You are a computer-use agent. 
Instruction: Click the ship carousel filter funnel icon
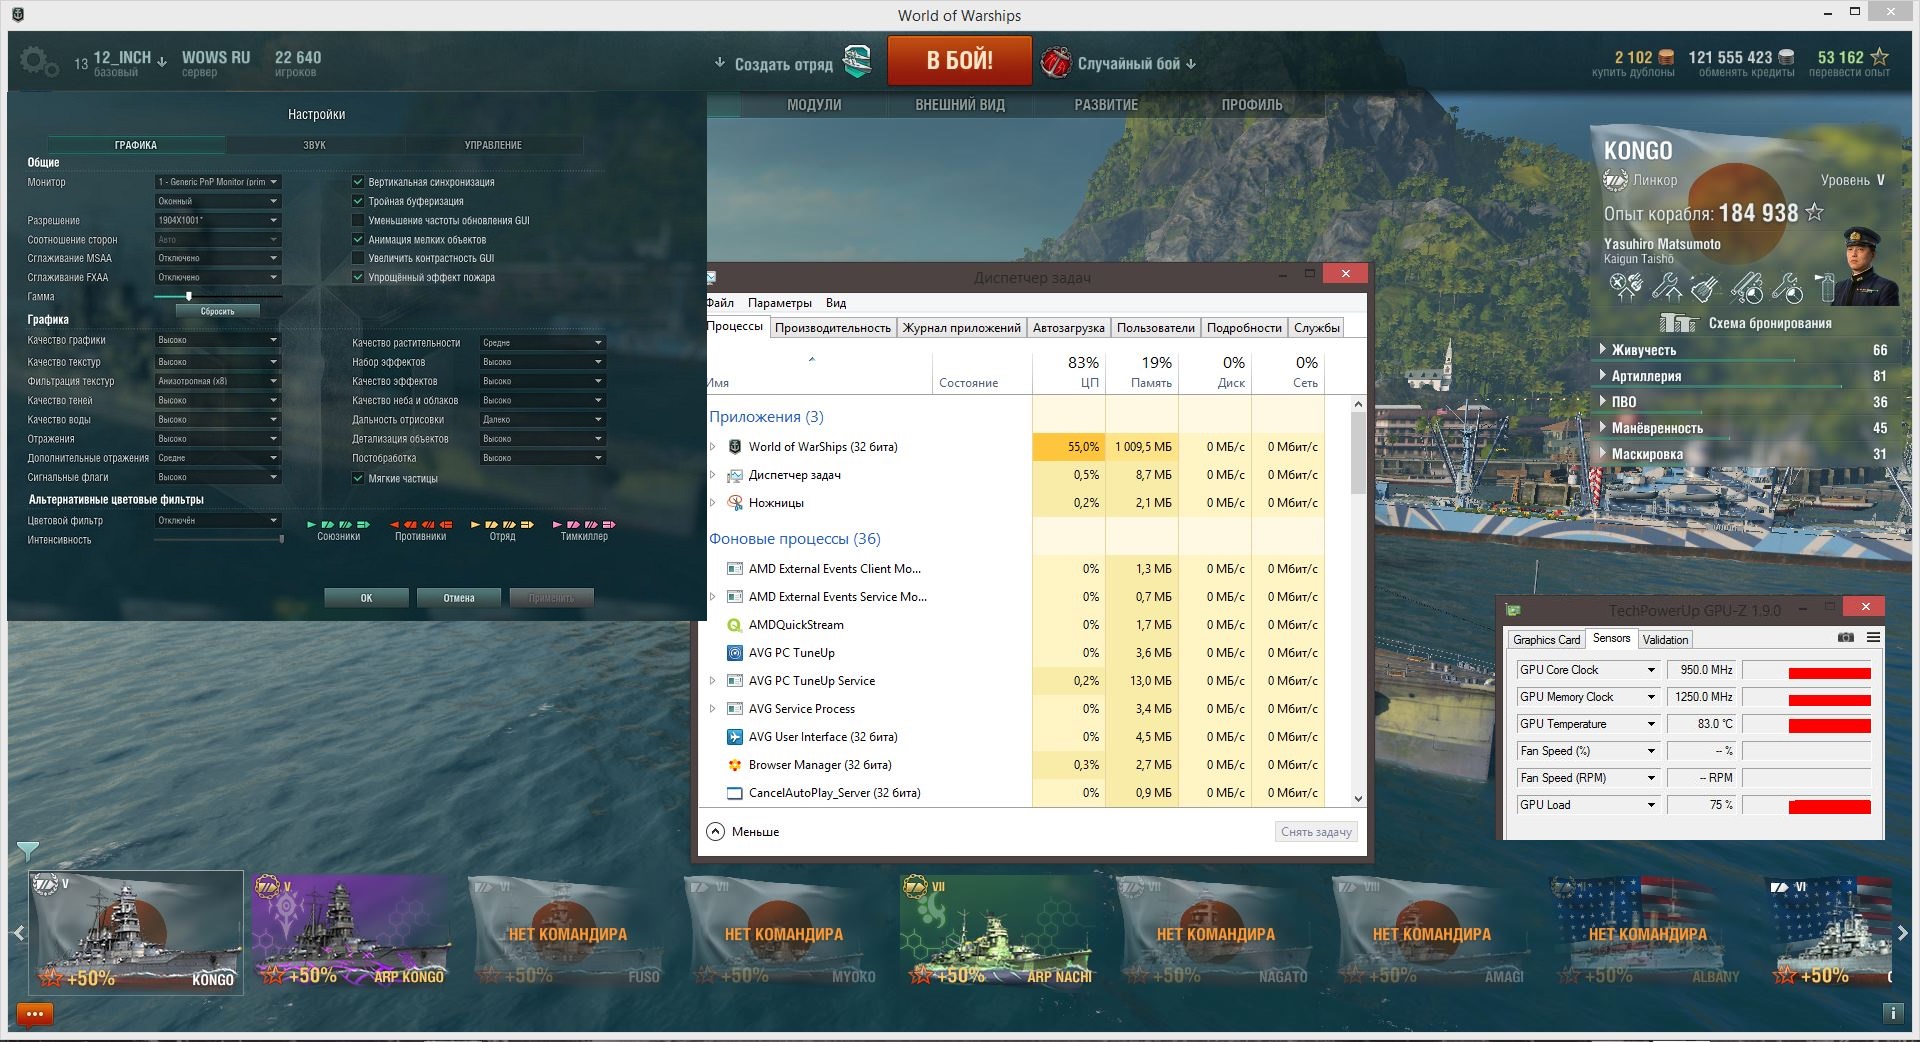(x=28, y=851)
